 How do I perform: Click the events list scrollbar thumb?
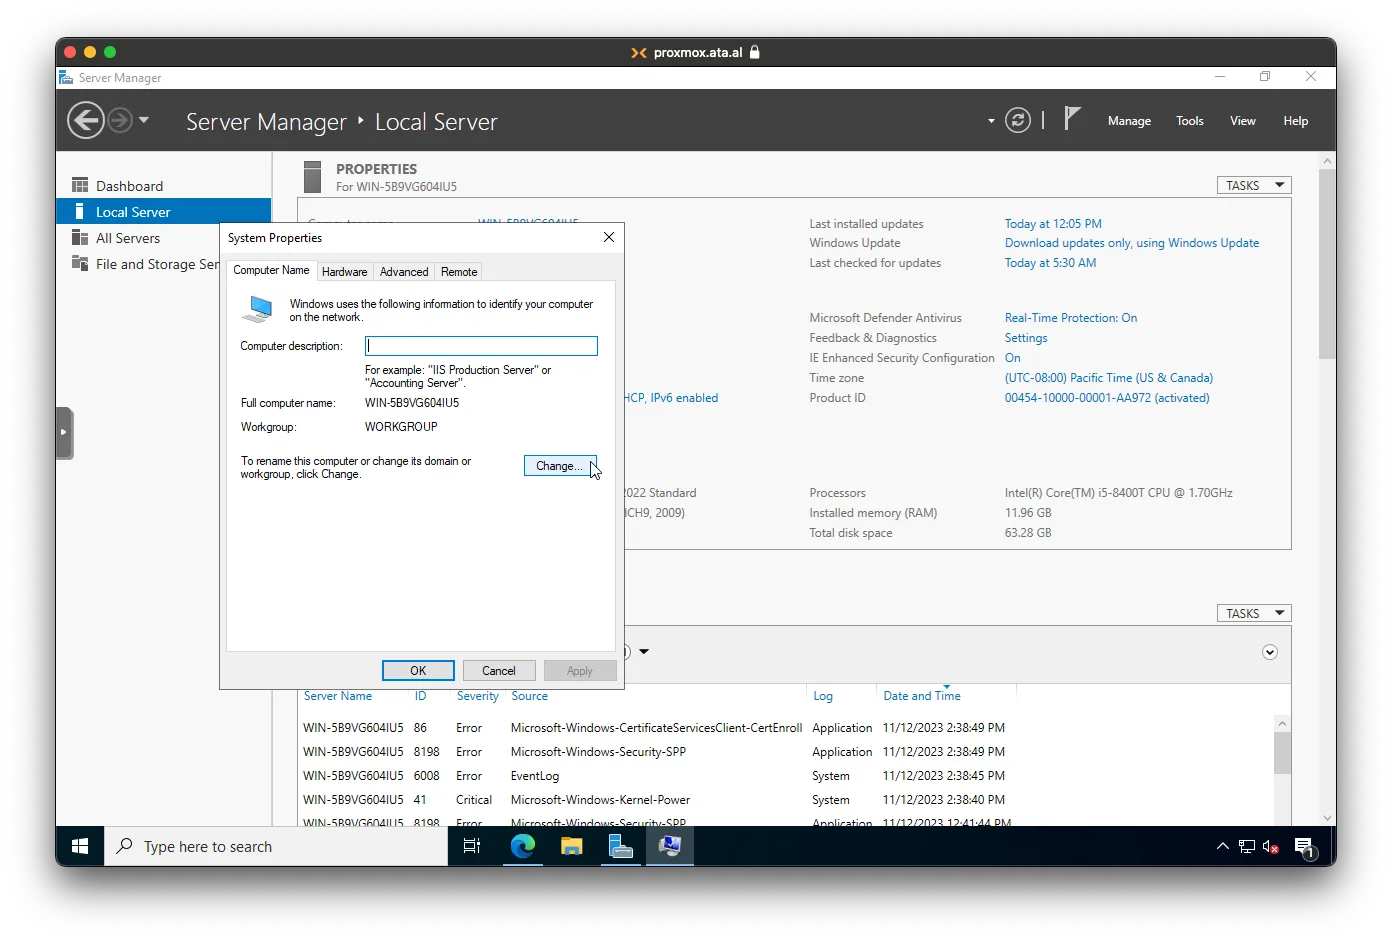click(x=1282, y=753)
